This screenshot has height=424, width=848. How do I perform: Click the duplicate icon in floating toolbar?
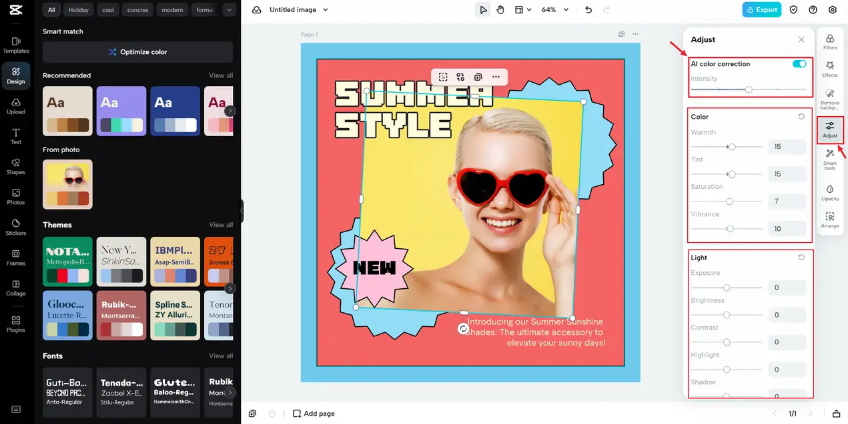478,77
